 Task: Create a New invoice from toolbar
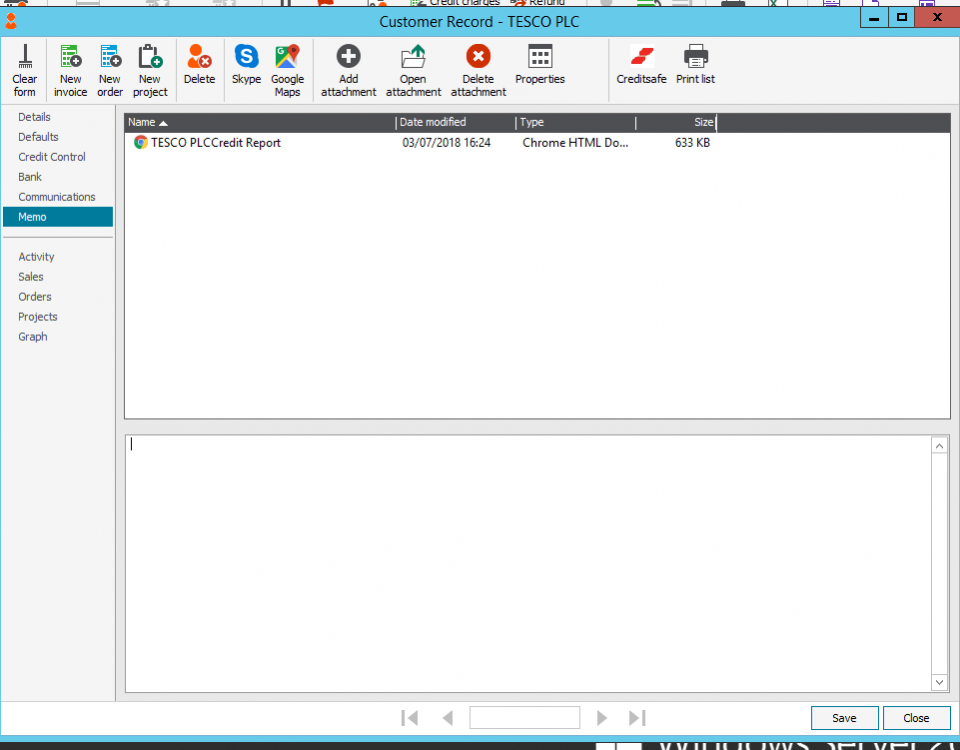tap(70, 70)
